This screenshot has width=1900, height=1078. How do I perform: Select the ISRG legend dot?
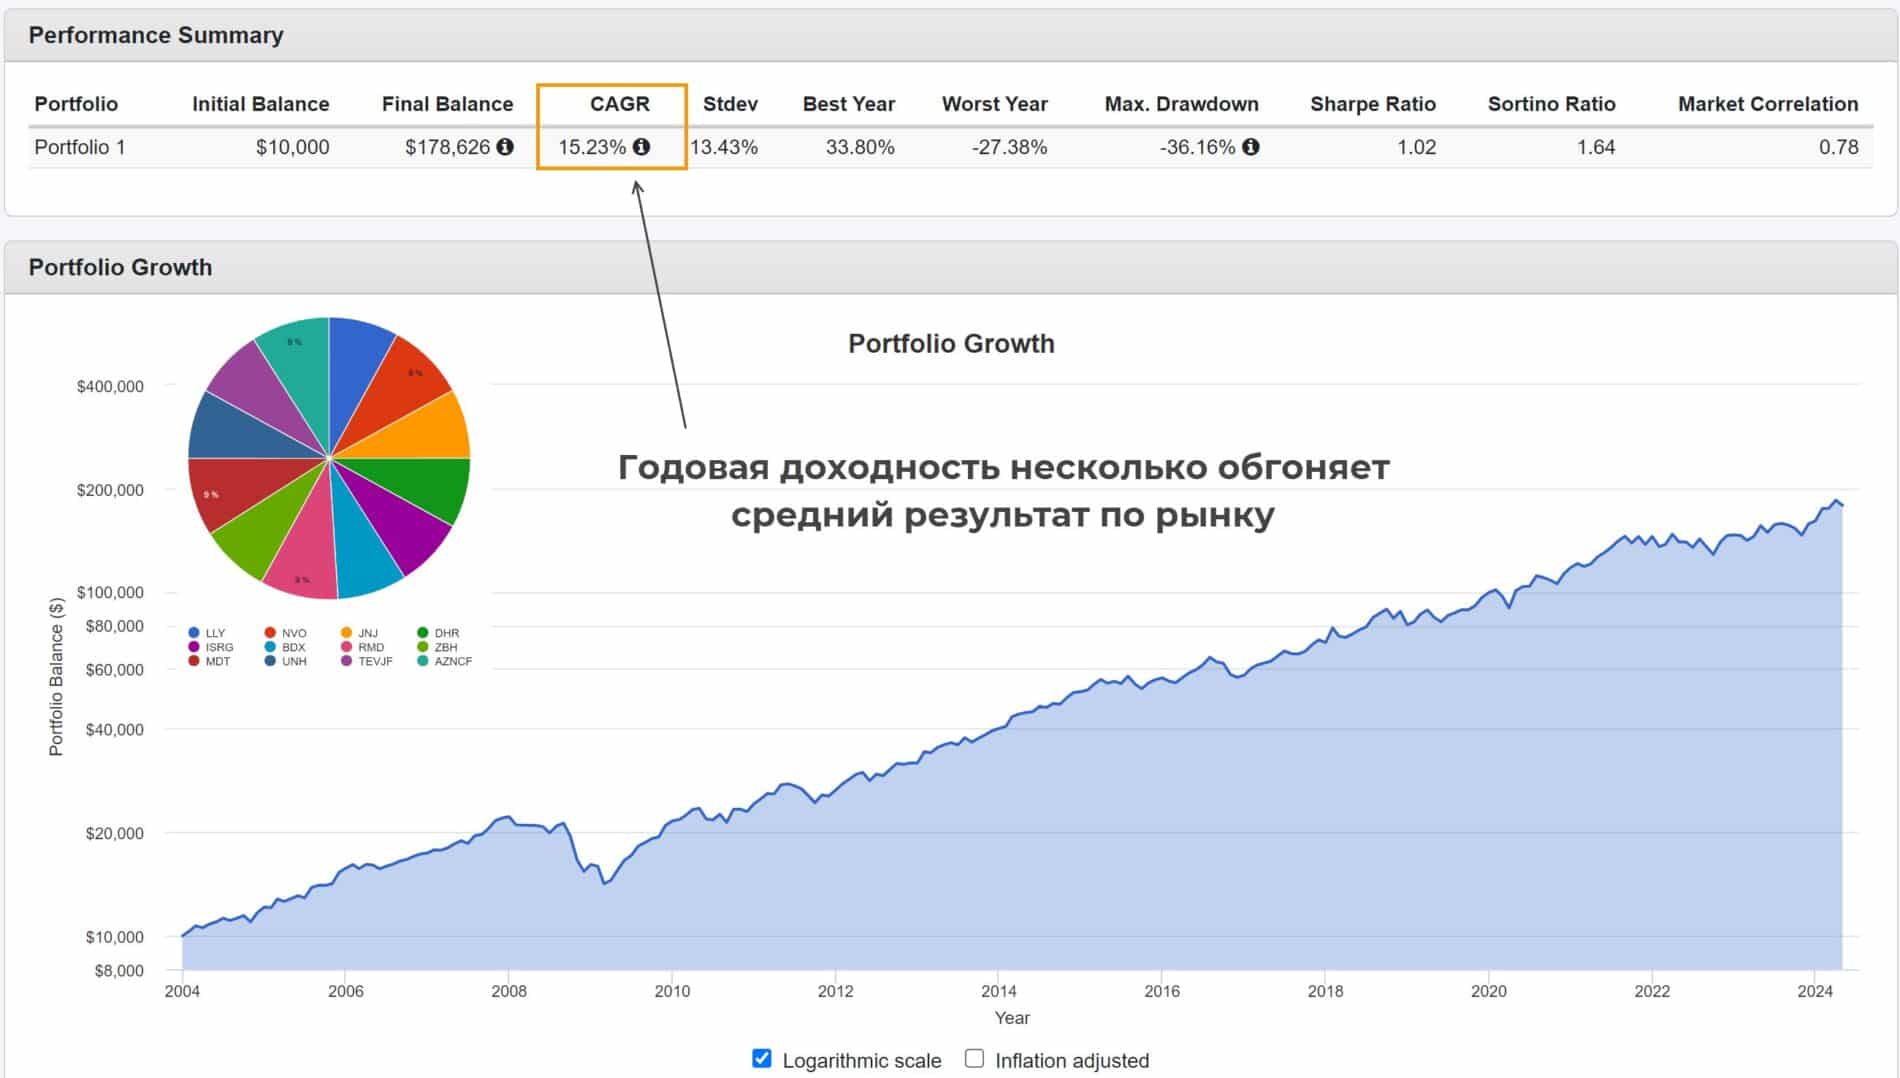[x=194, y=647]
